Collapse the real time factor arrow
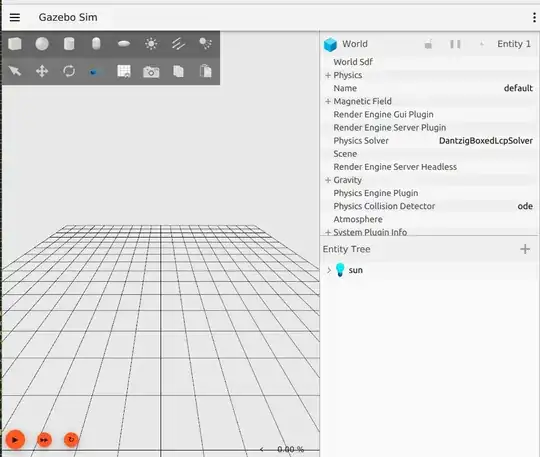The image size is (540, 457). click(x=261, y=449)
